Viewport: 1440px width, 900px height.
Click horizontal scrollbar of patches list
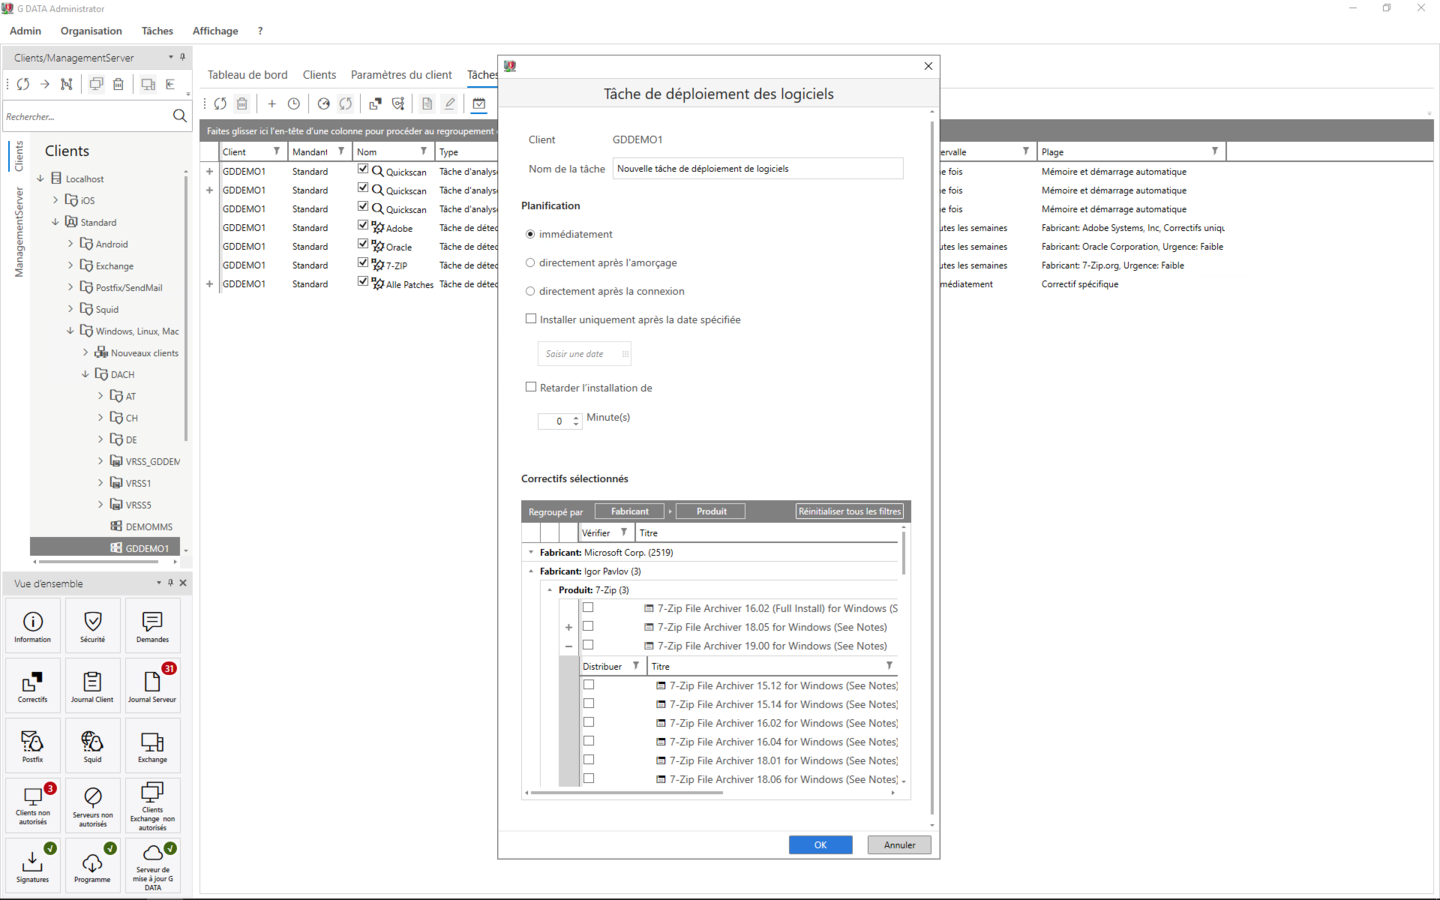626,793
